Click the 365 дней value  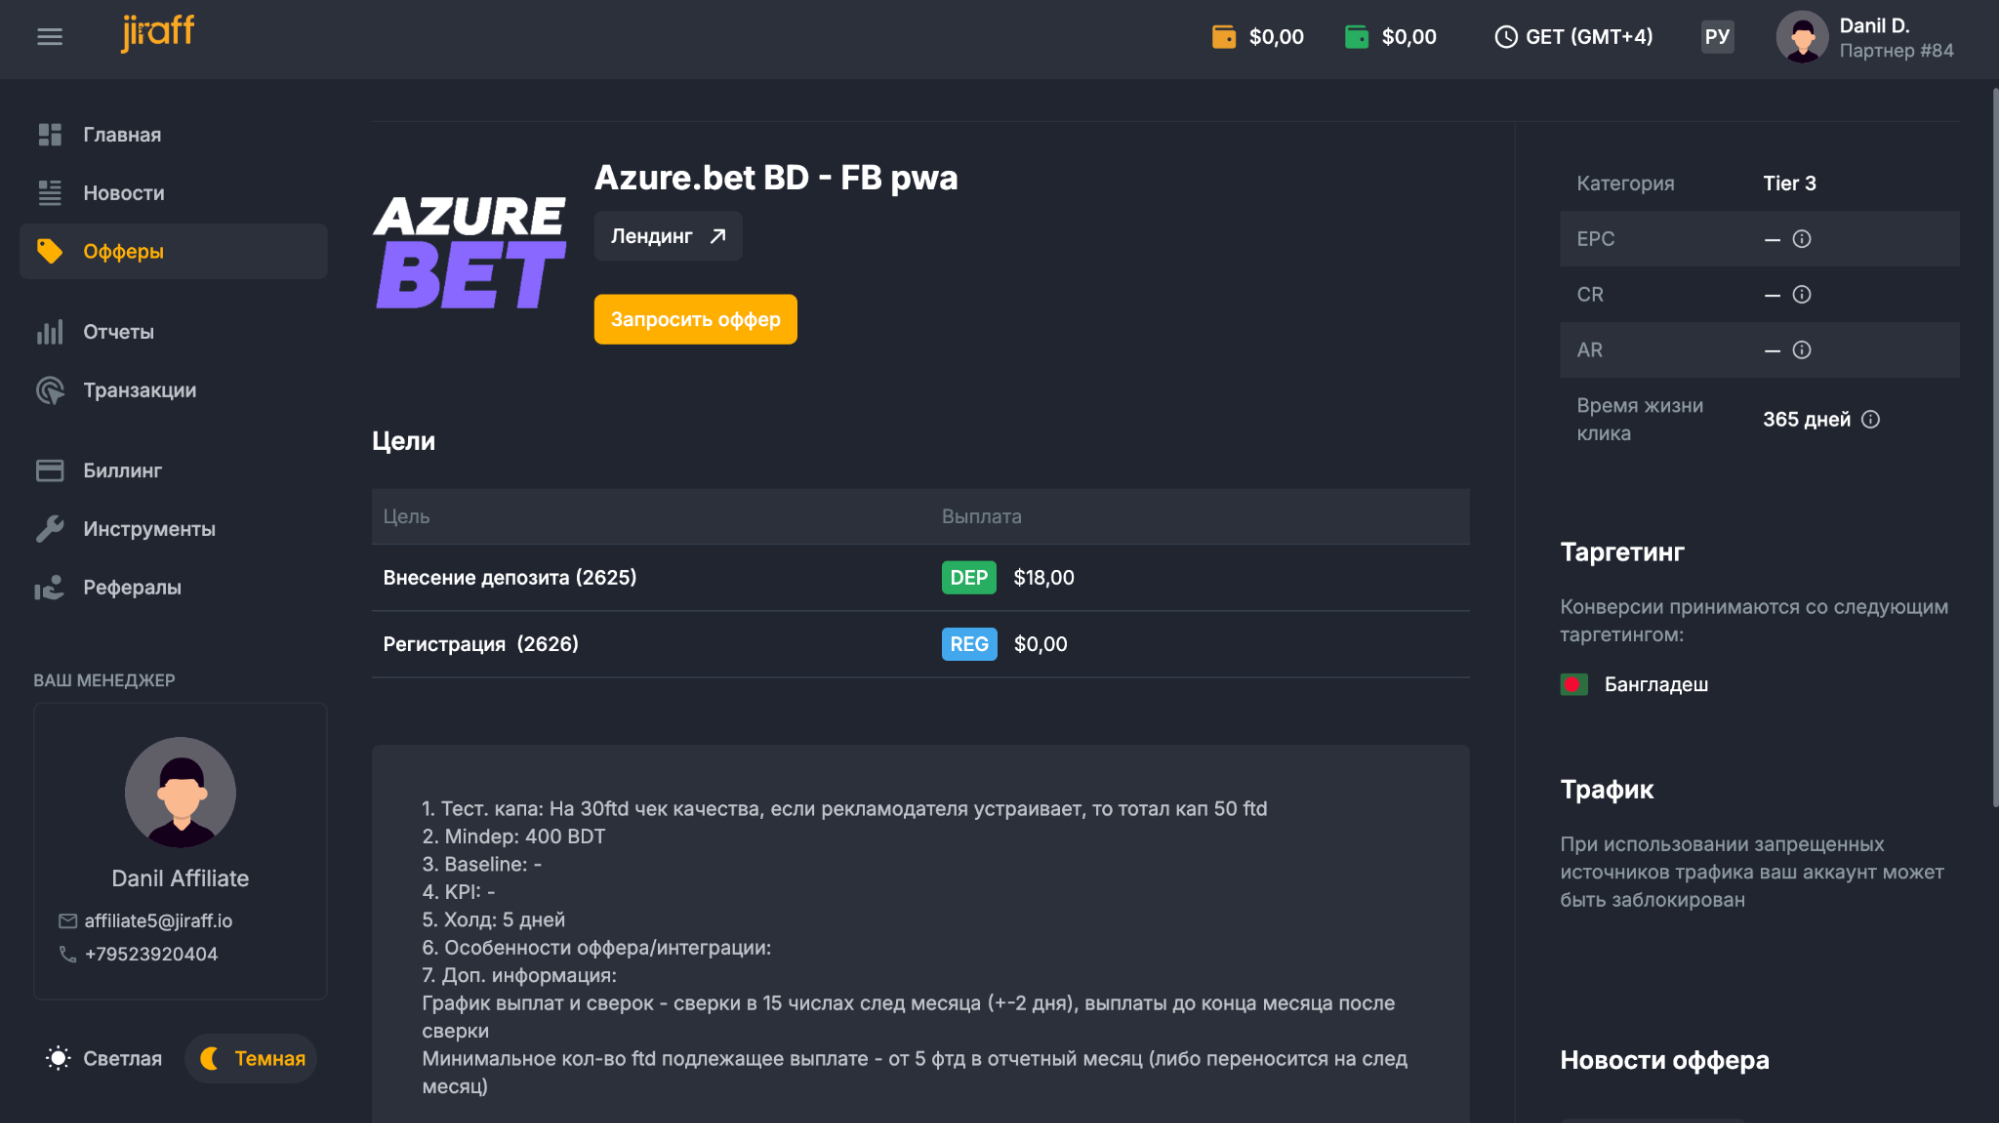pyautogui.click(x=1806, y=420)
